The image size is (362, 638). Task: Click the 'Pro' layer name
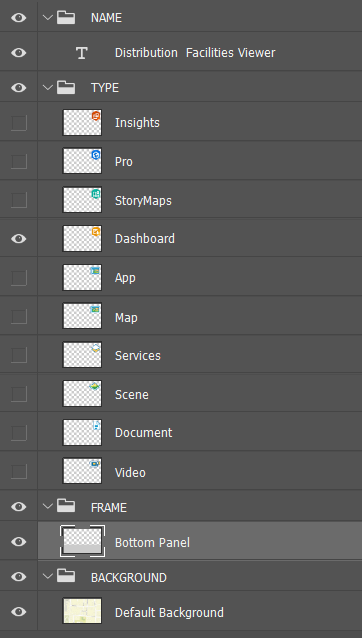coord(124,162)
